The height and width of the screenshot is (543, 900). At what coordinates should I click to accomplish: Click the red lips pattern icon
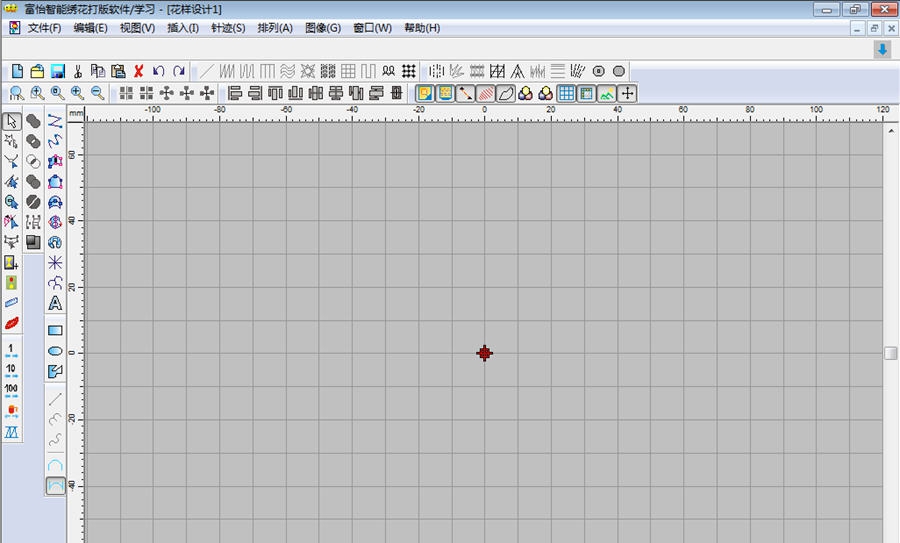(11, 323)
